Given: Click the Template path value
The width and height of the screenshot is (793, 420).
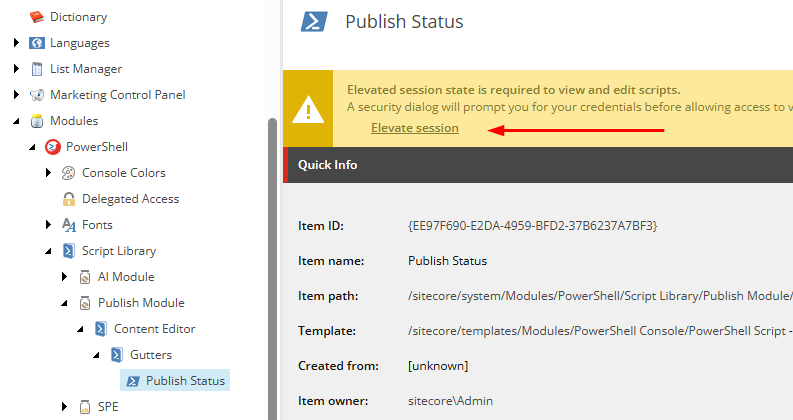Looking at the screenshot, I should click(600, 330).
